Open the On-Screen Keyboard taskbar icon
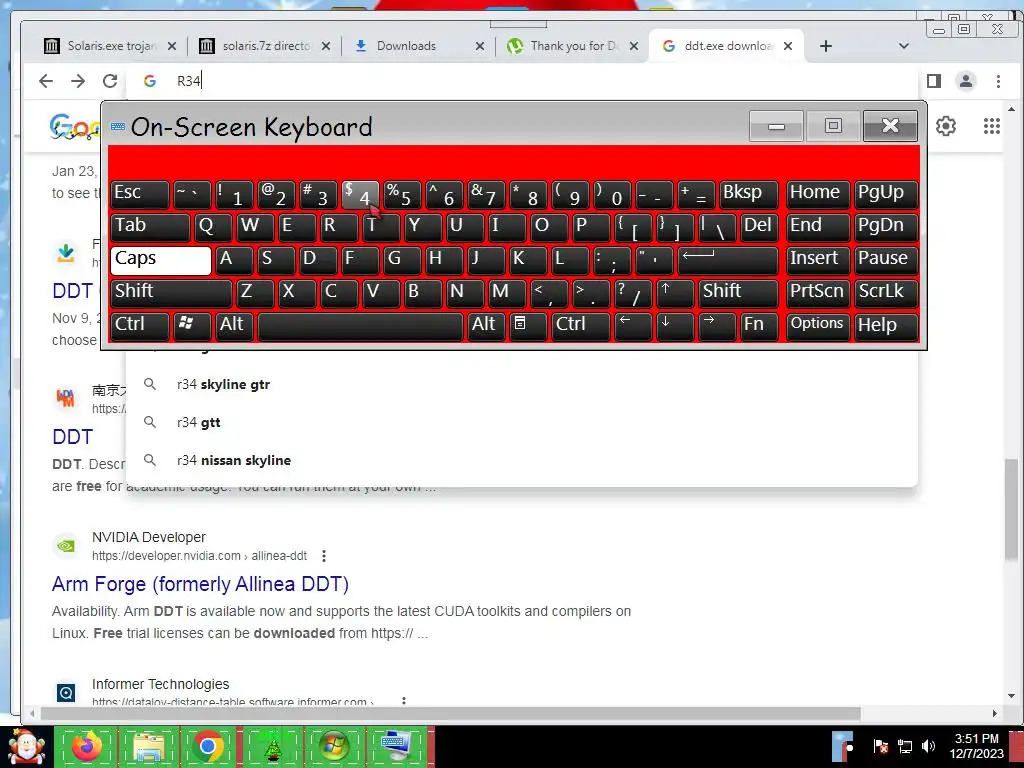The height and width of the screenshot is (768, 1024). click(x=396, y=747)
